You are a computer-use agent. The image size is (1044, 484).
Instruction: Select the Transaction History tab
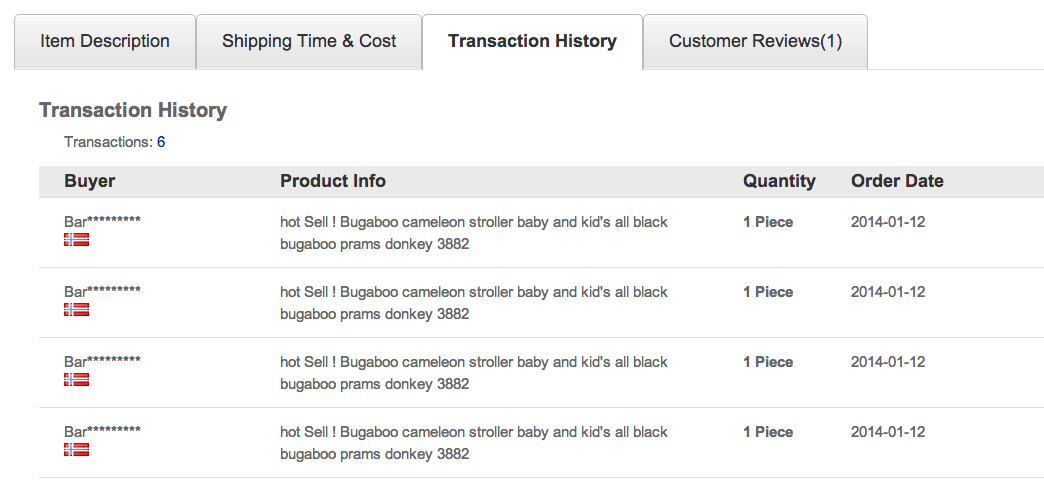tap(533, 41)
